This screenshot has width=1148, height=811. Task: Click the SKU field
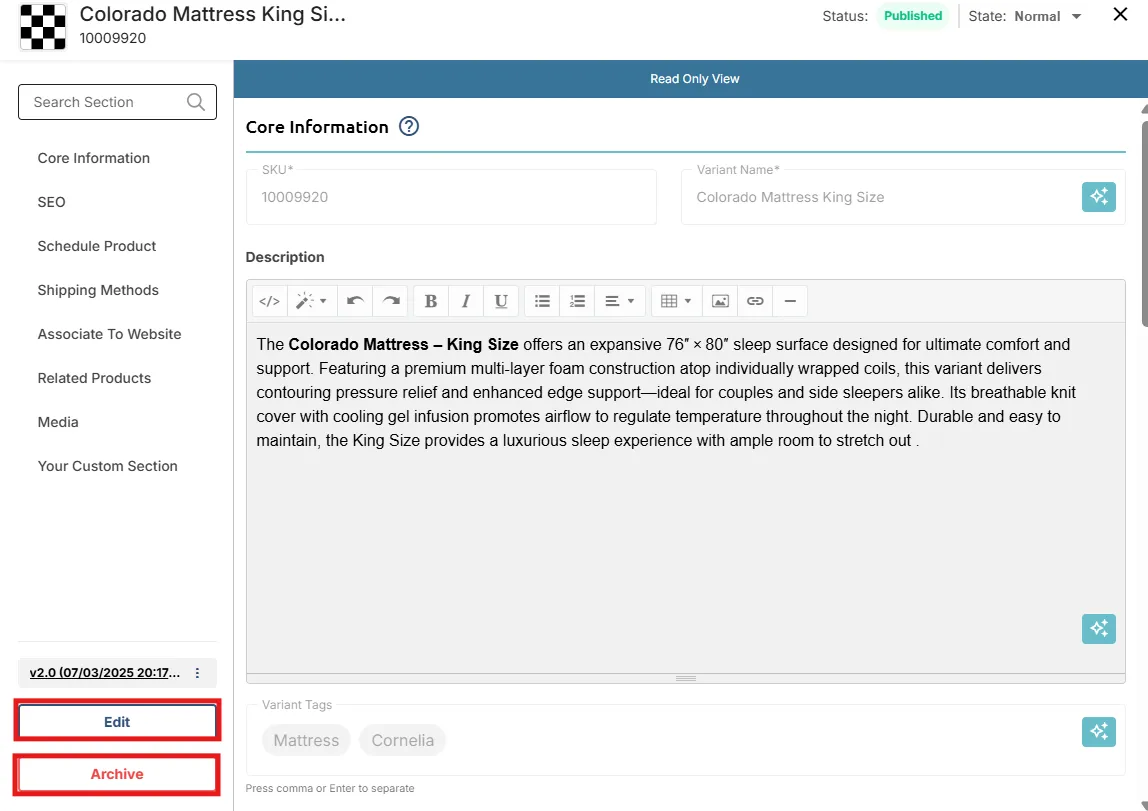pos(451,197)
